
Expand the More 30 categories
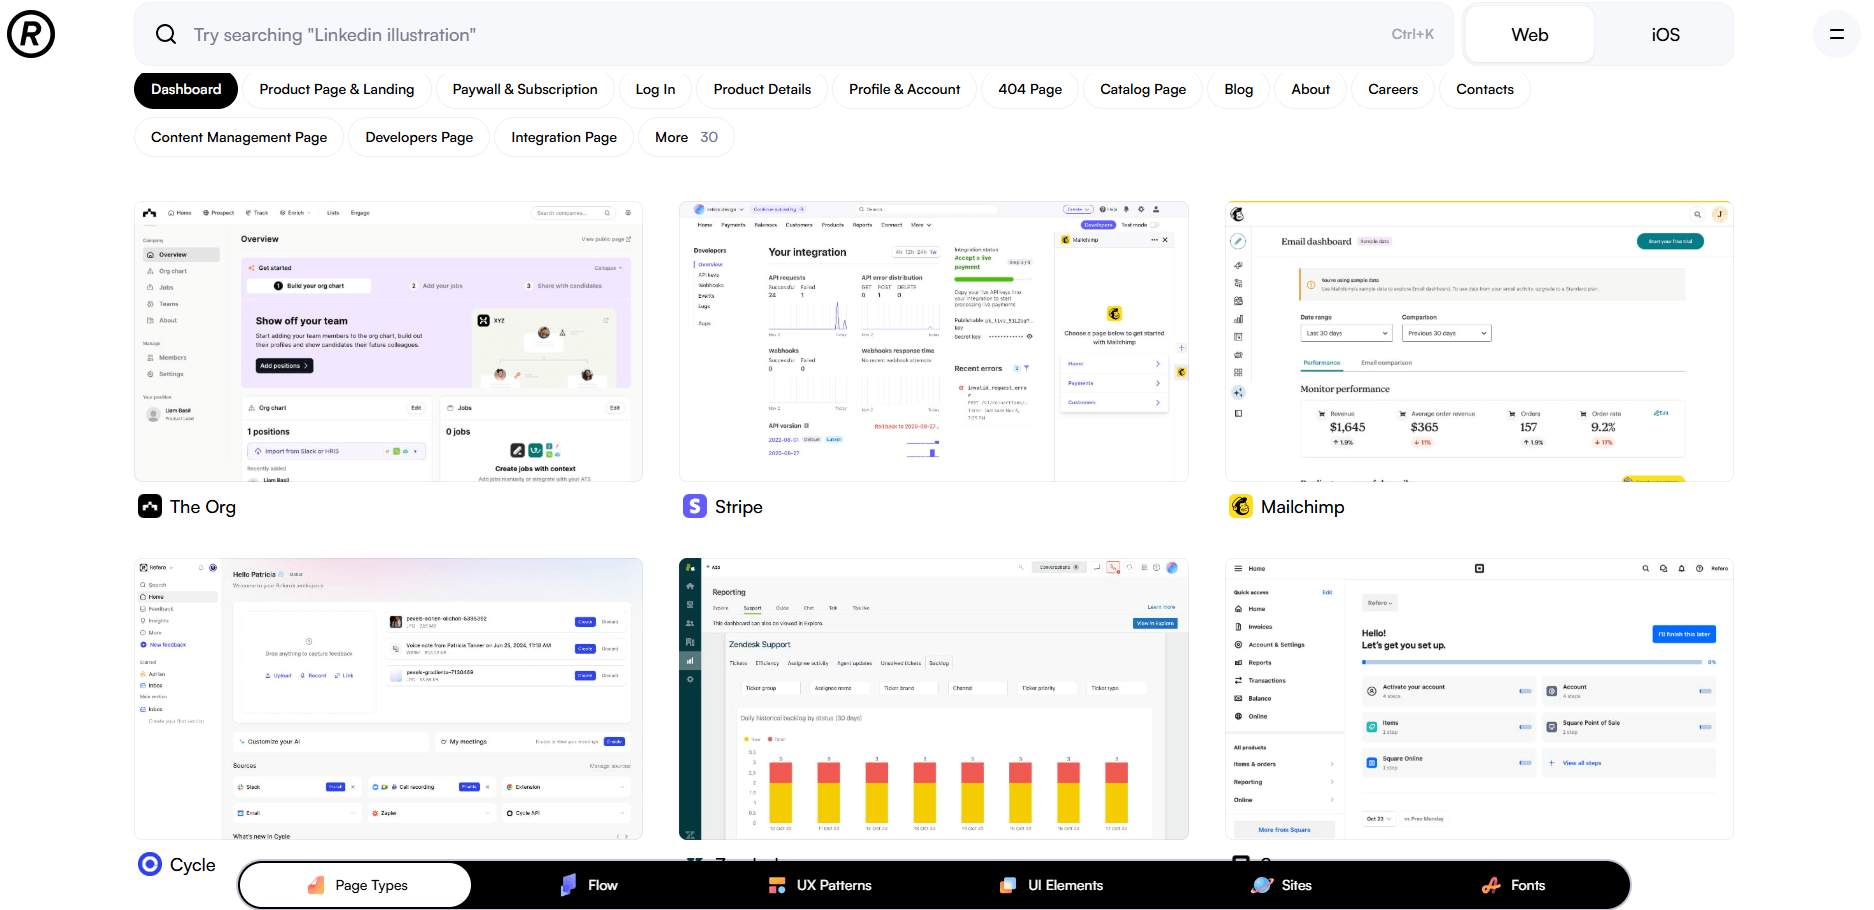pyautogui.click(x=686, y=137)
